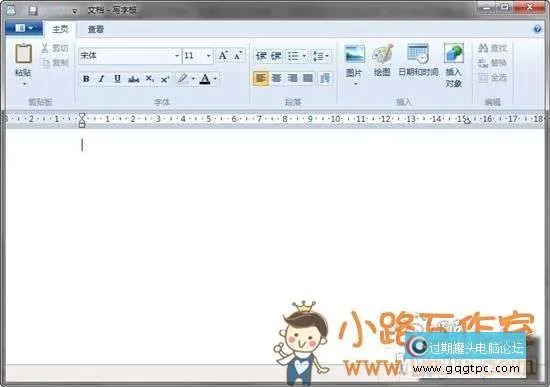Insert a Paint drawing
The width and height of the screenshot is (550, 387).
[x=382, y=60]
